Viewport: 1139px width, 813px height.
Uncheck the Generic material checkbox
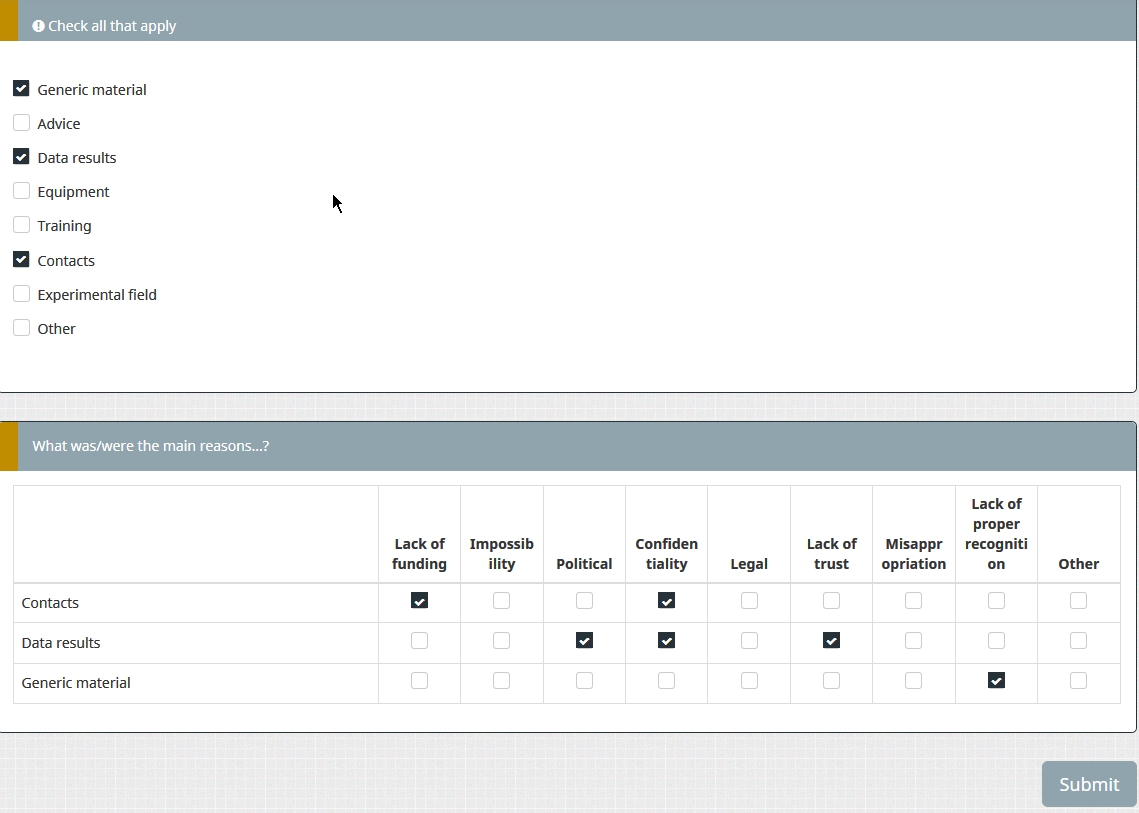[21, 89]
